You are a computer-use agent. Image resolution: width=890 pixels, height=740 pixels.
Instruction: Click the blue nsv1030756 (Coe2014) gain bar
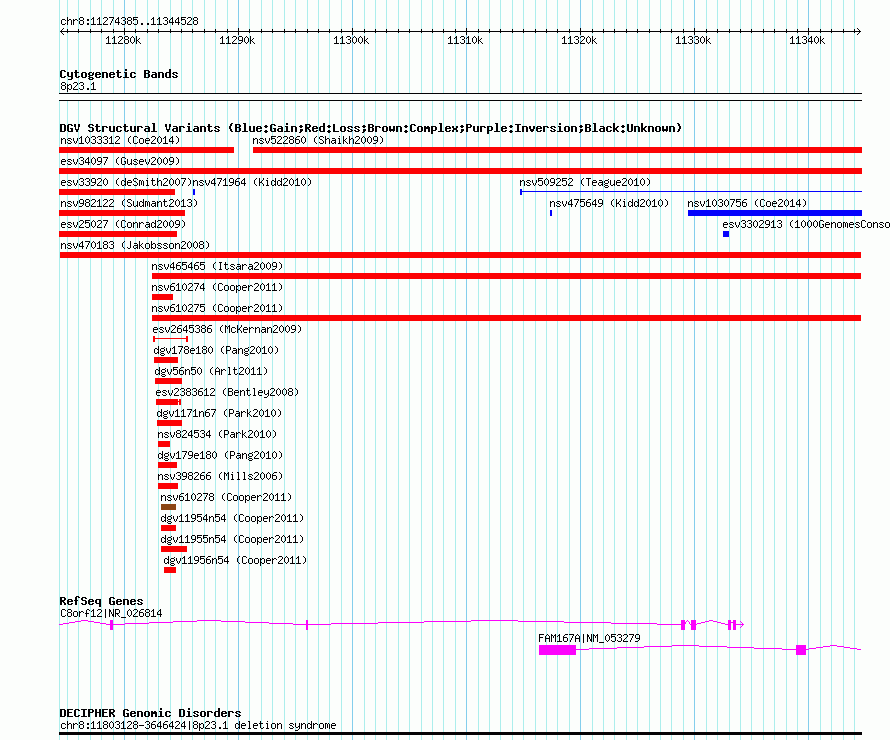pos(774,213)
